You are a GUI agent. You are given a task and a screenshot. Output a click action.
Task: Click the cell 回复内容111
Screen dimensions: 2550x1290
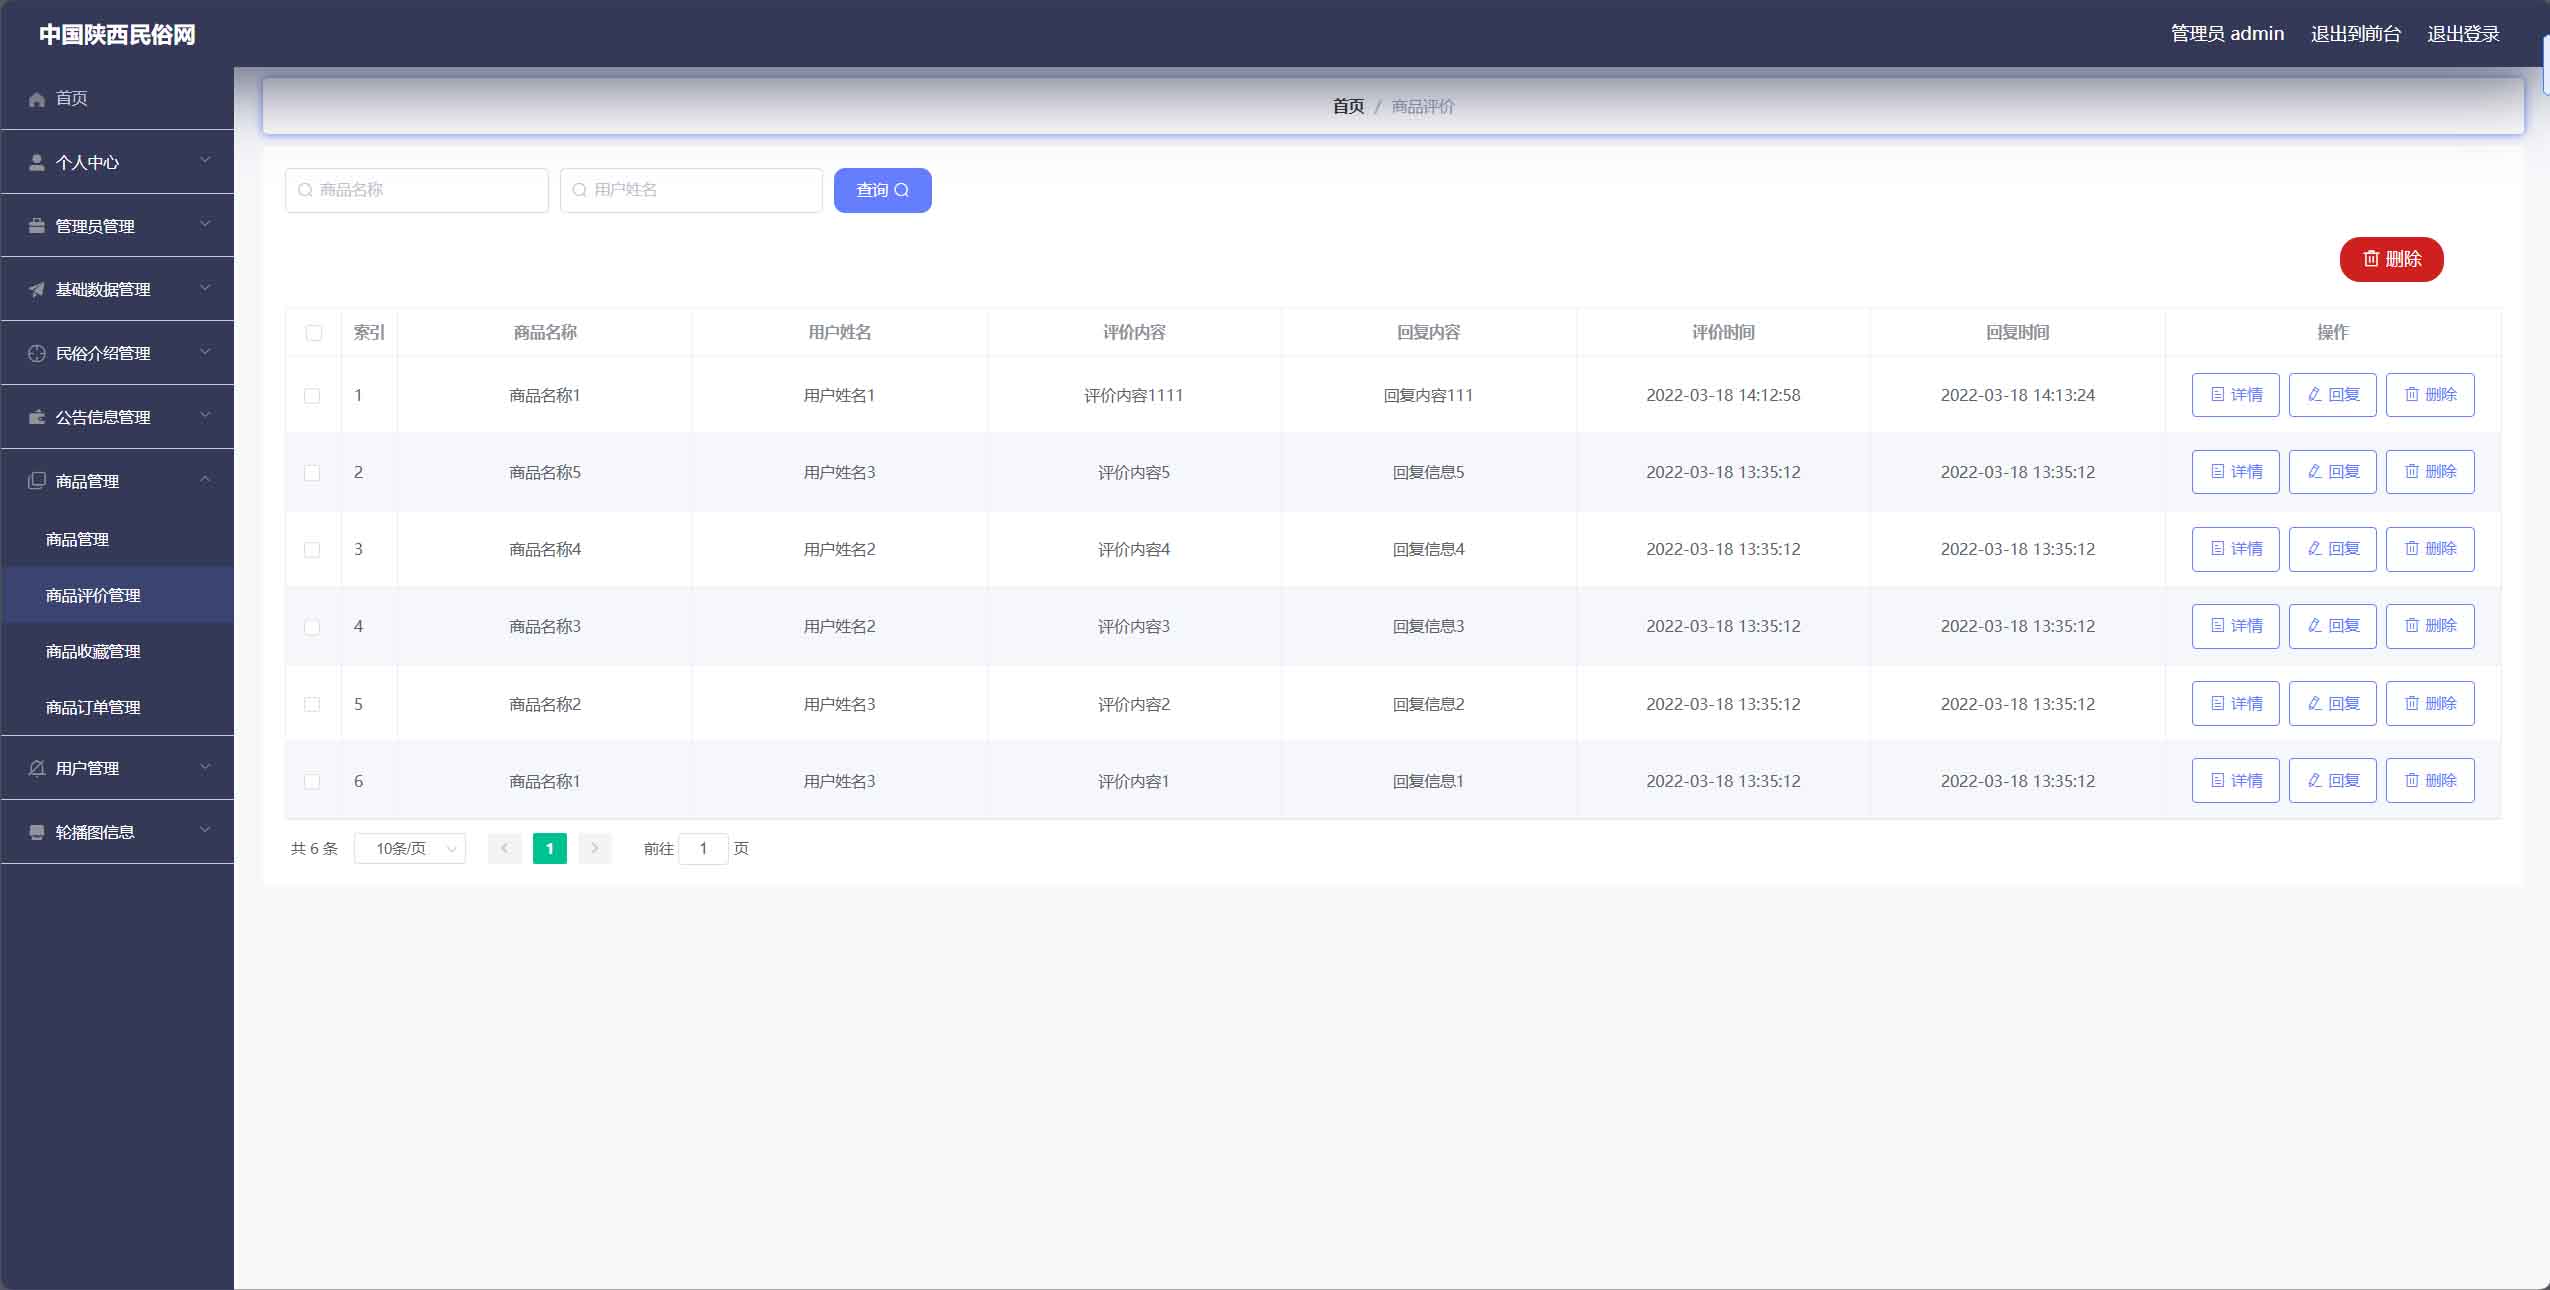1428,395
